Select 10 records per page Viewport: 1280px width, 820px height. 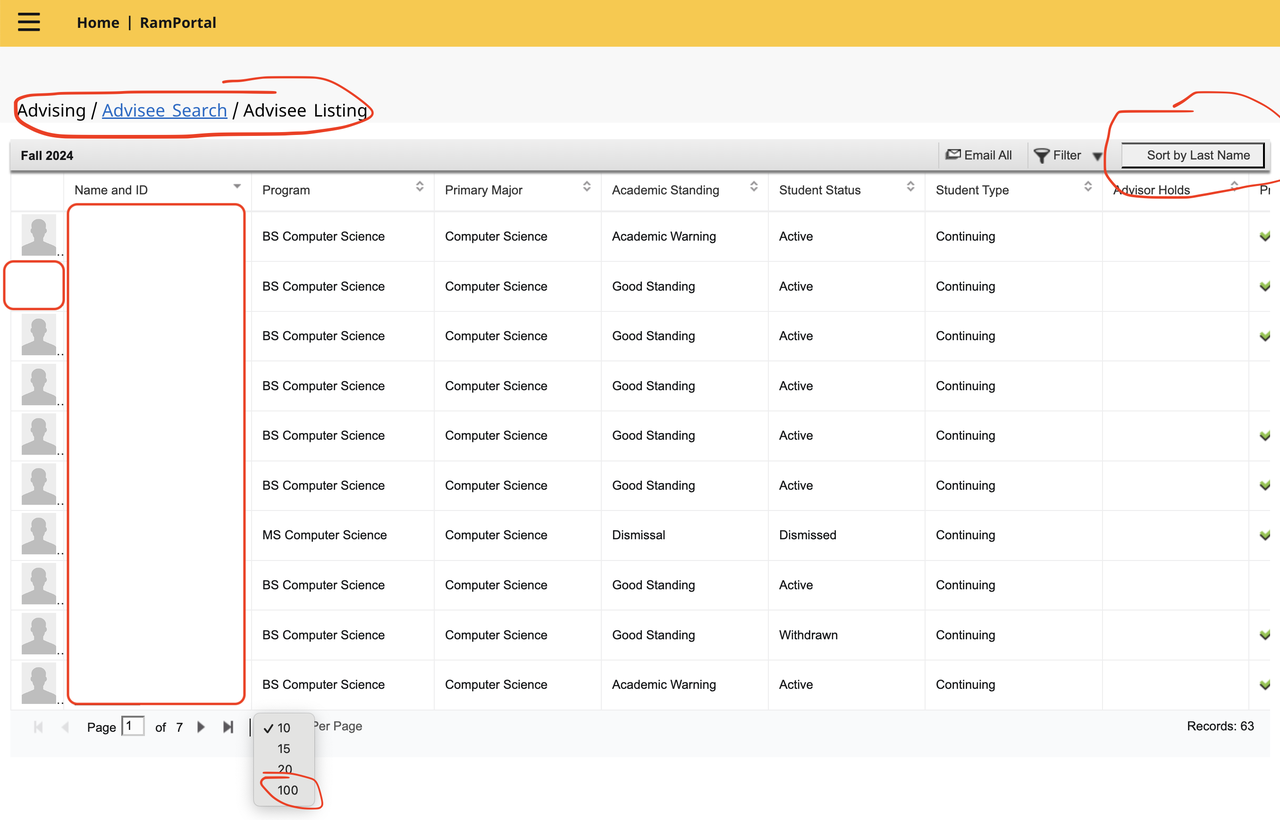coord(284,728)
